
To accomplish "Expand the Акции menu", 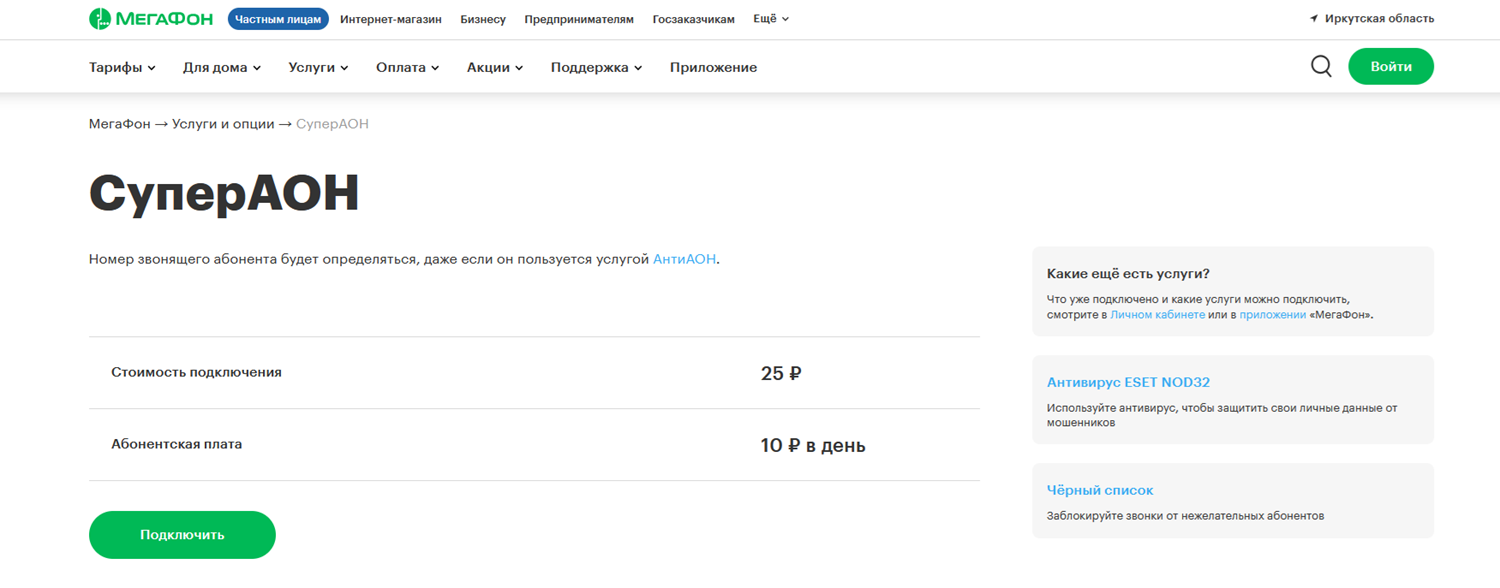I will point(495,68).
